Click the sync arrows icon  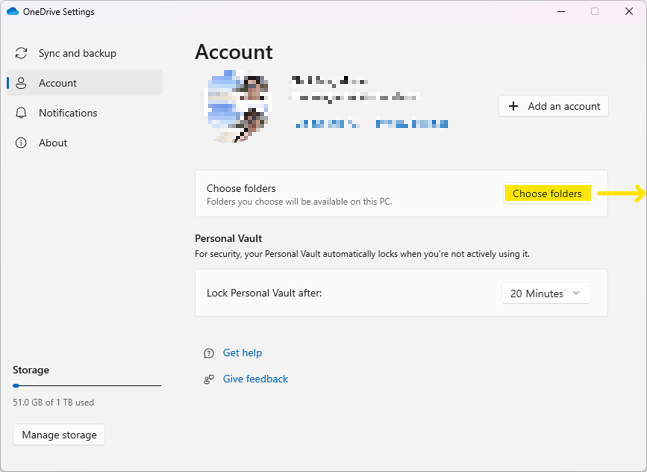21,53
